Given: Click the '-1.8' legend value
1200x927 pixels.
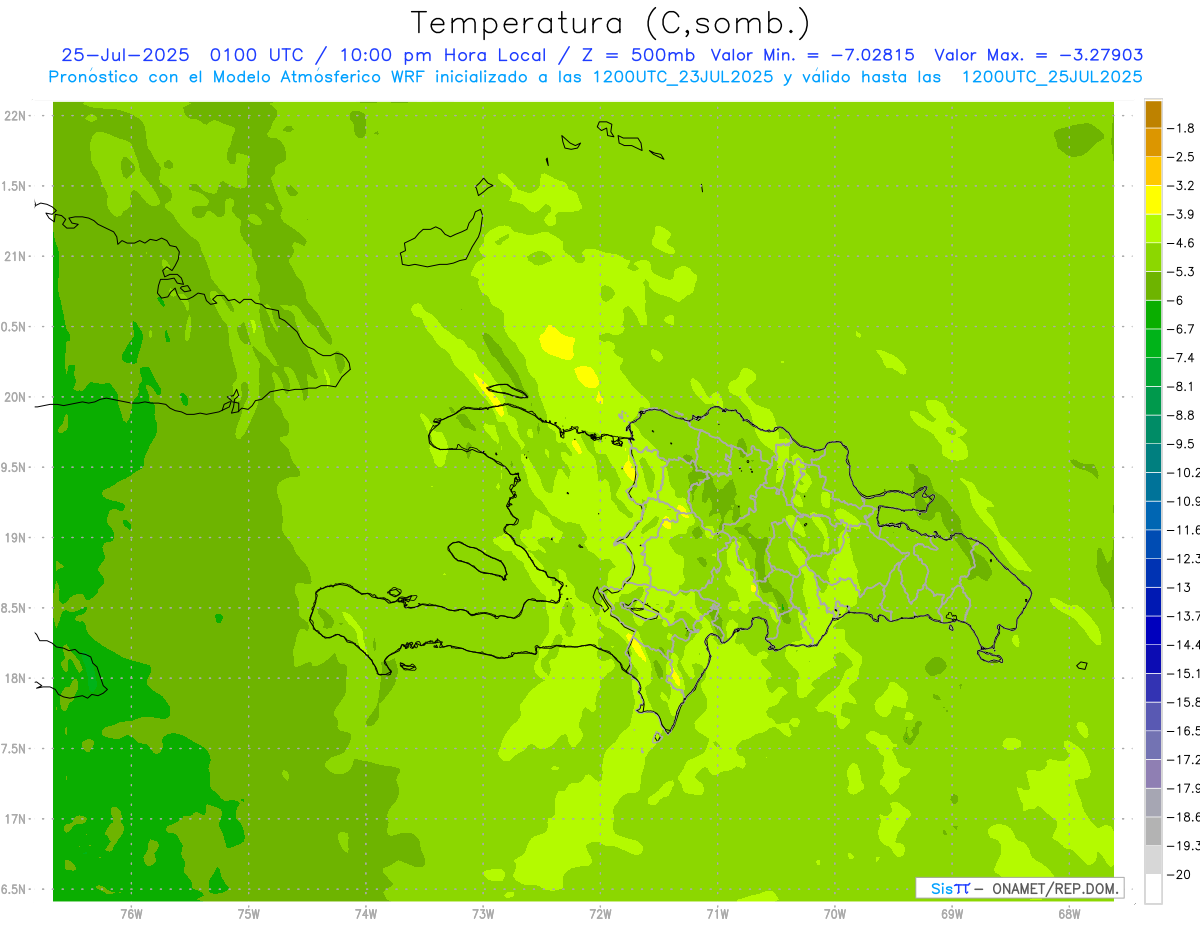Looking at the screenshot, I should pos(1181,128).
